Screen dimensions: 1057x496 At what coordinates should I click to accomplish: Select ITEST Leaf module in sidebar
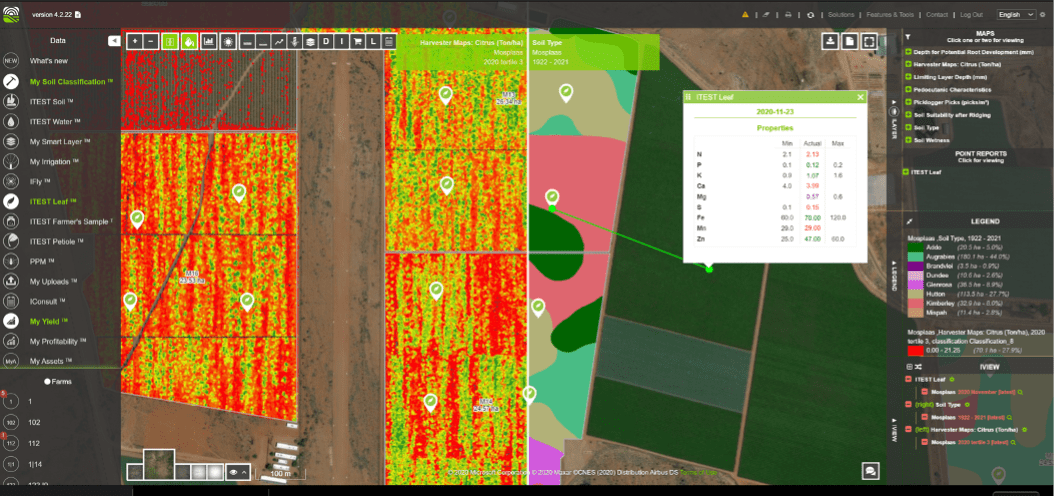51,202
